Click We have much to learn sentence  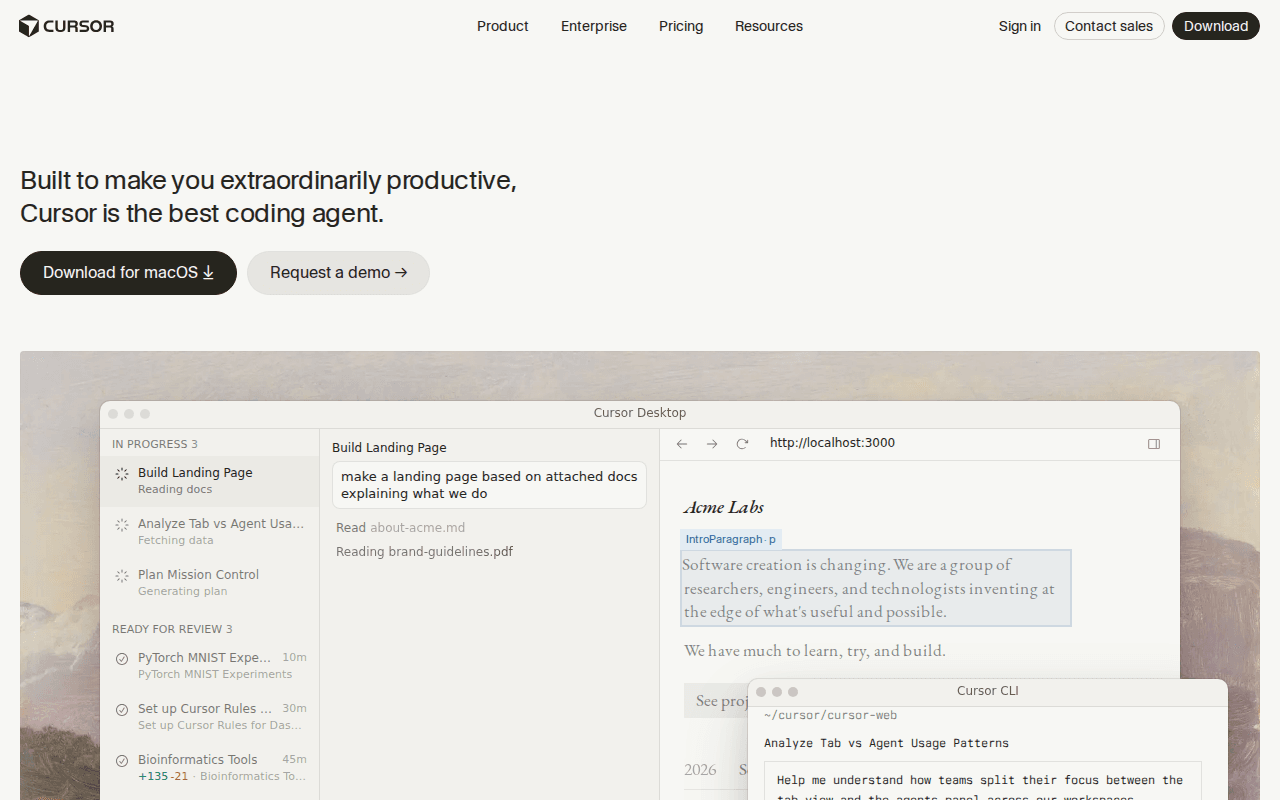click(815, 651)
